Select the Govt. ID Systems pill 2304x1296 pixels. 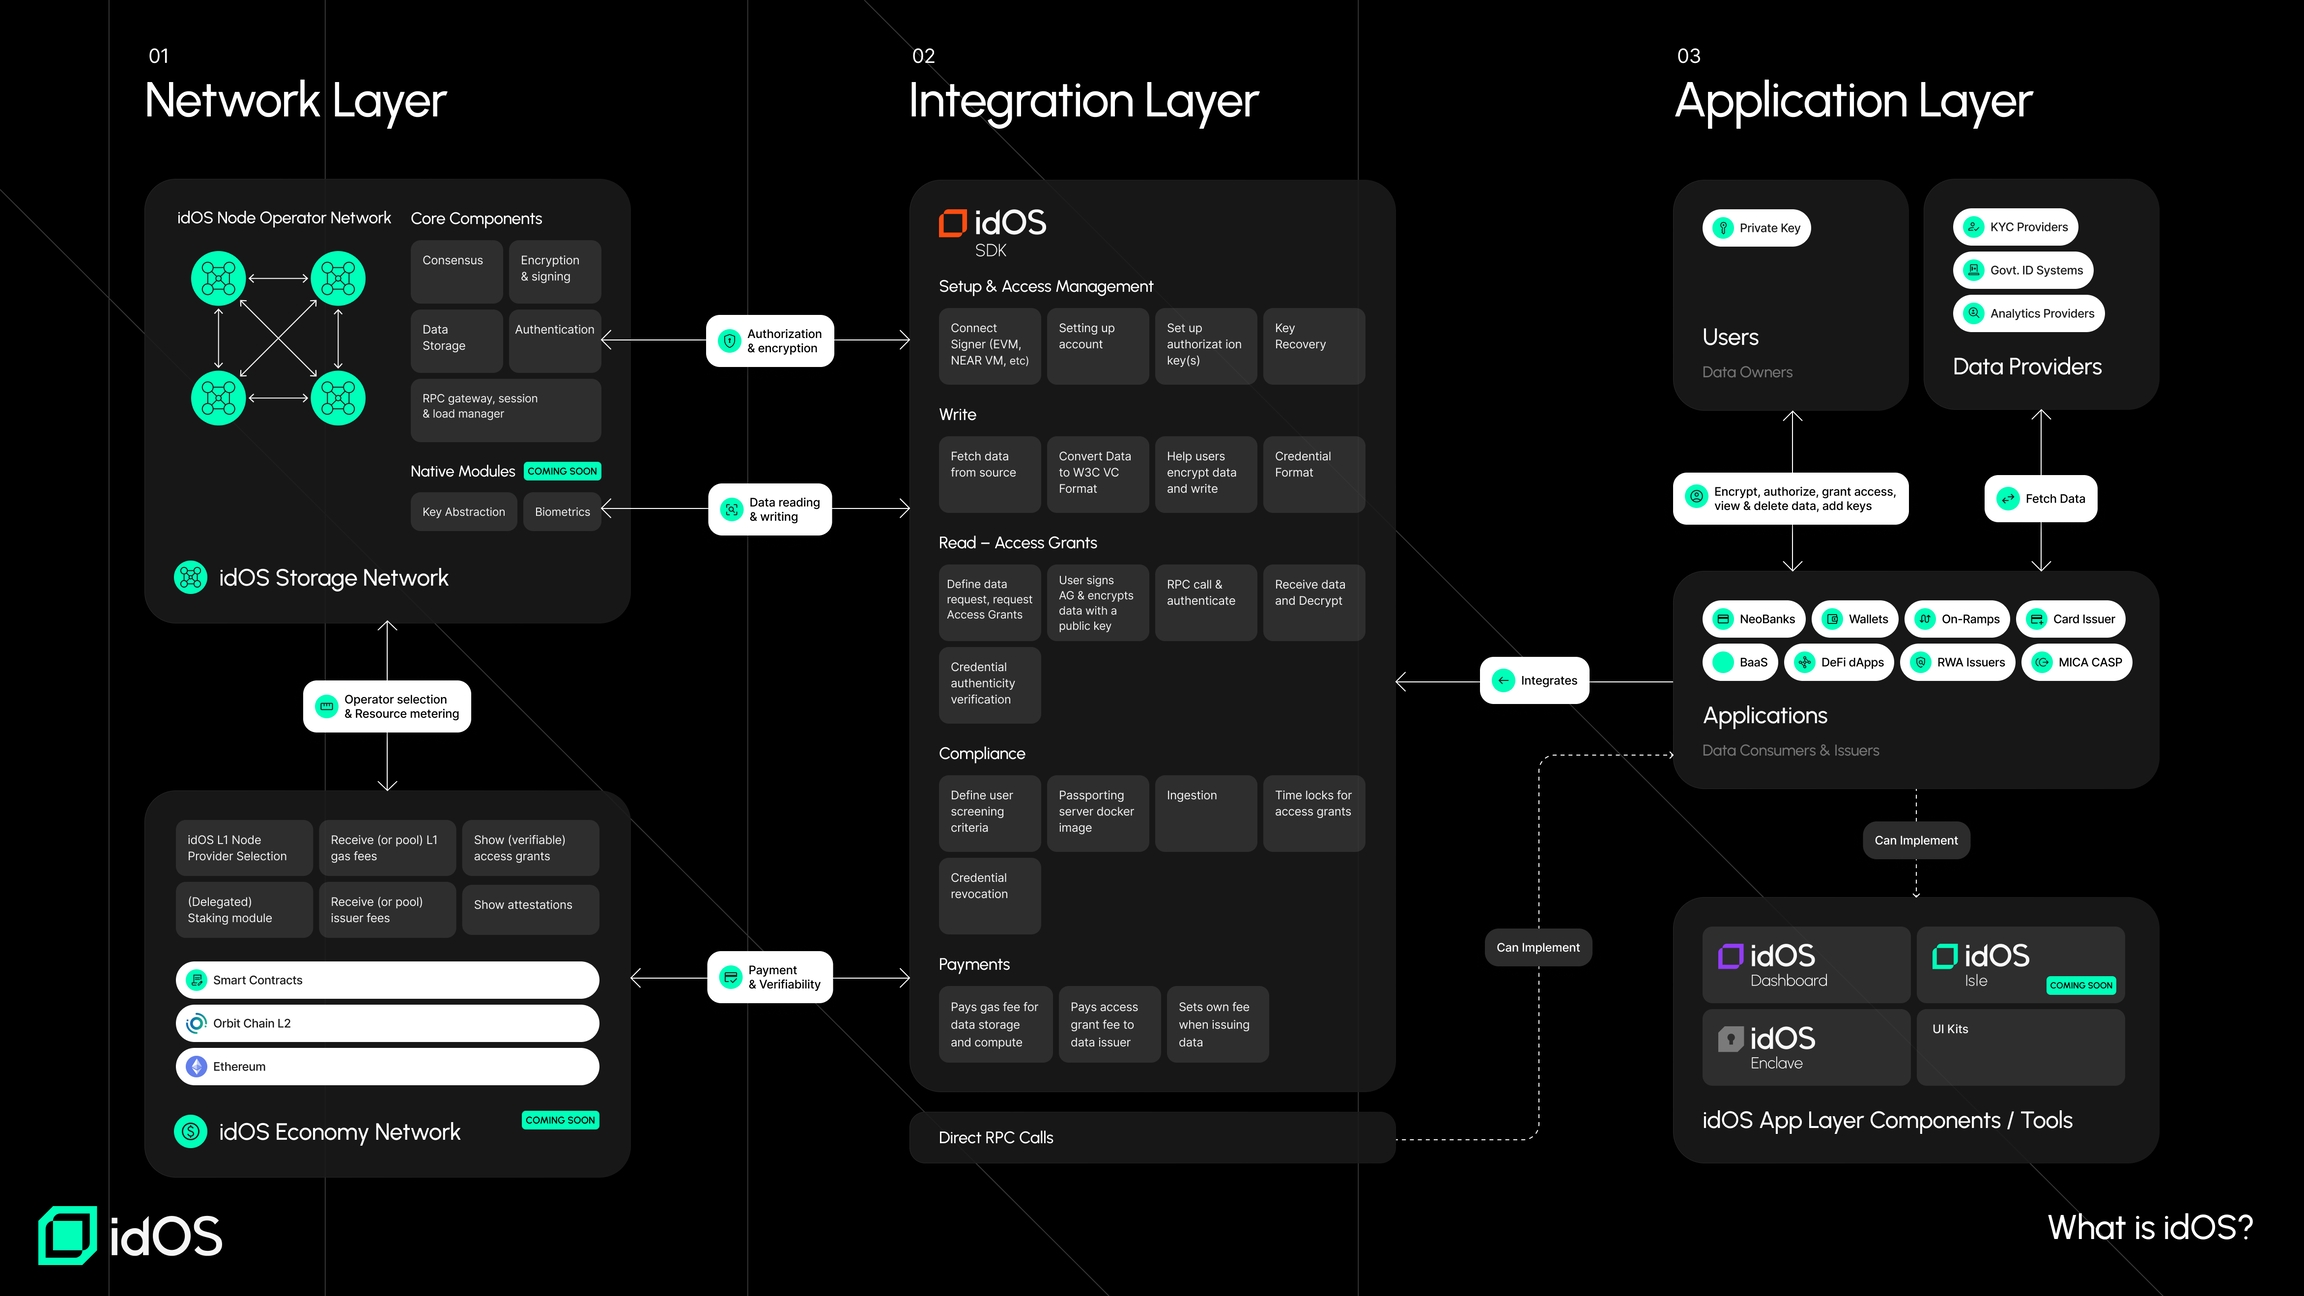pos(2022,270)
